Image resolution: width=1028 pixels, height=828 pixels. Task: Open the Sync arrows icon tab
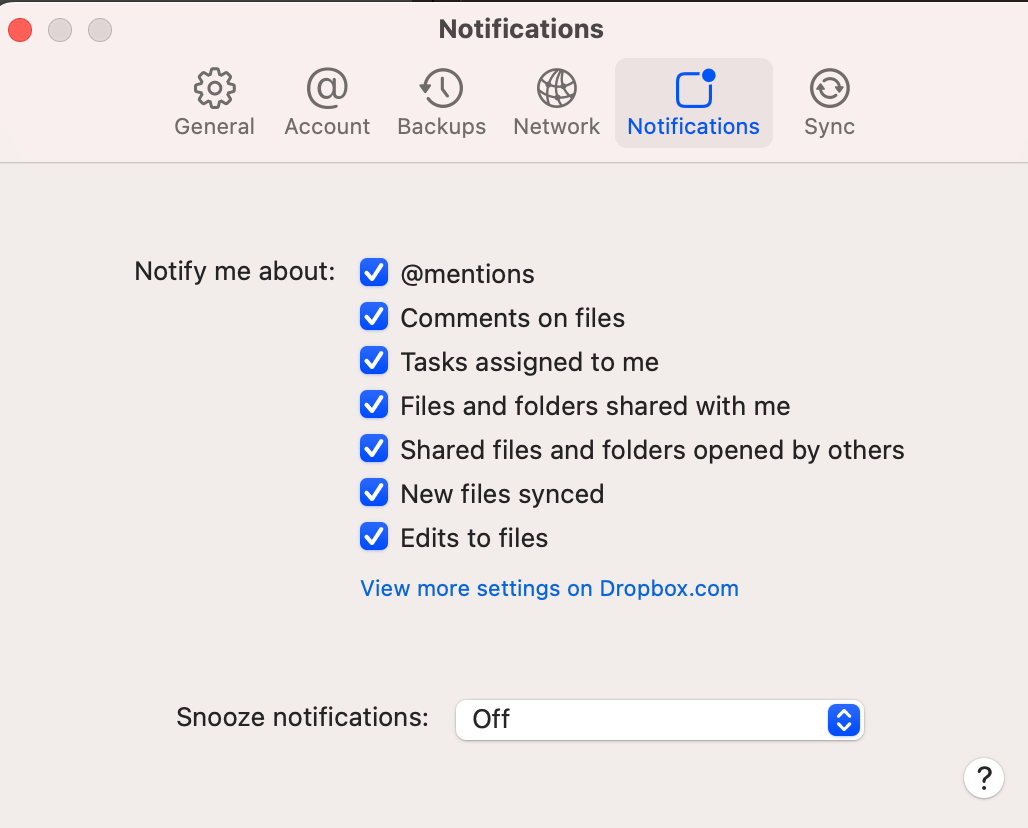coord(829,88)
